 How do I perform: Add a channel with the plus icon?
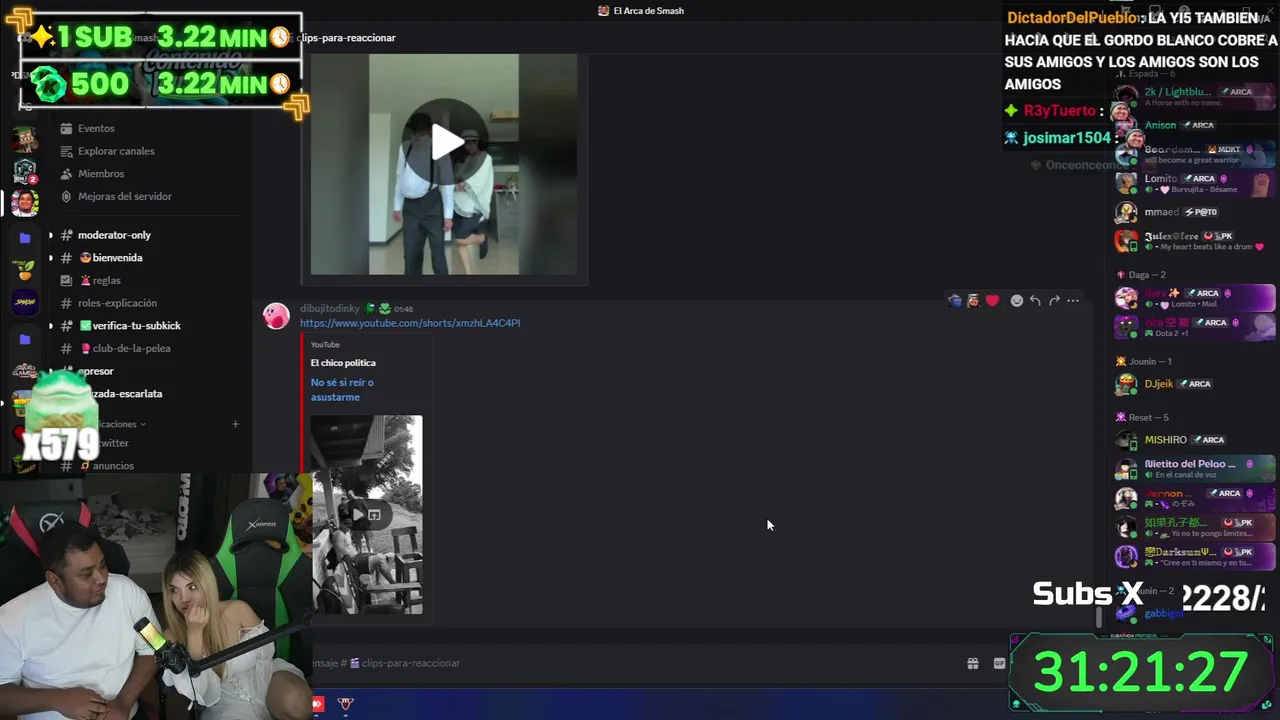point(235,424)
